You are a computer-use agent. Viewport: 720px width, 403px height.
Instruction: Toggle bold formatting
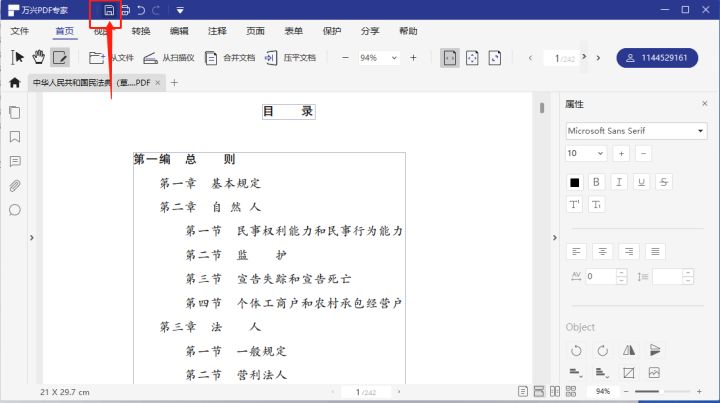[x=596, y=182]
